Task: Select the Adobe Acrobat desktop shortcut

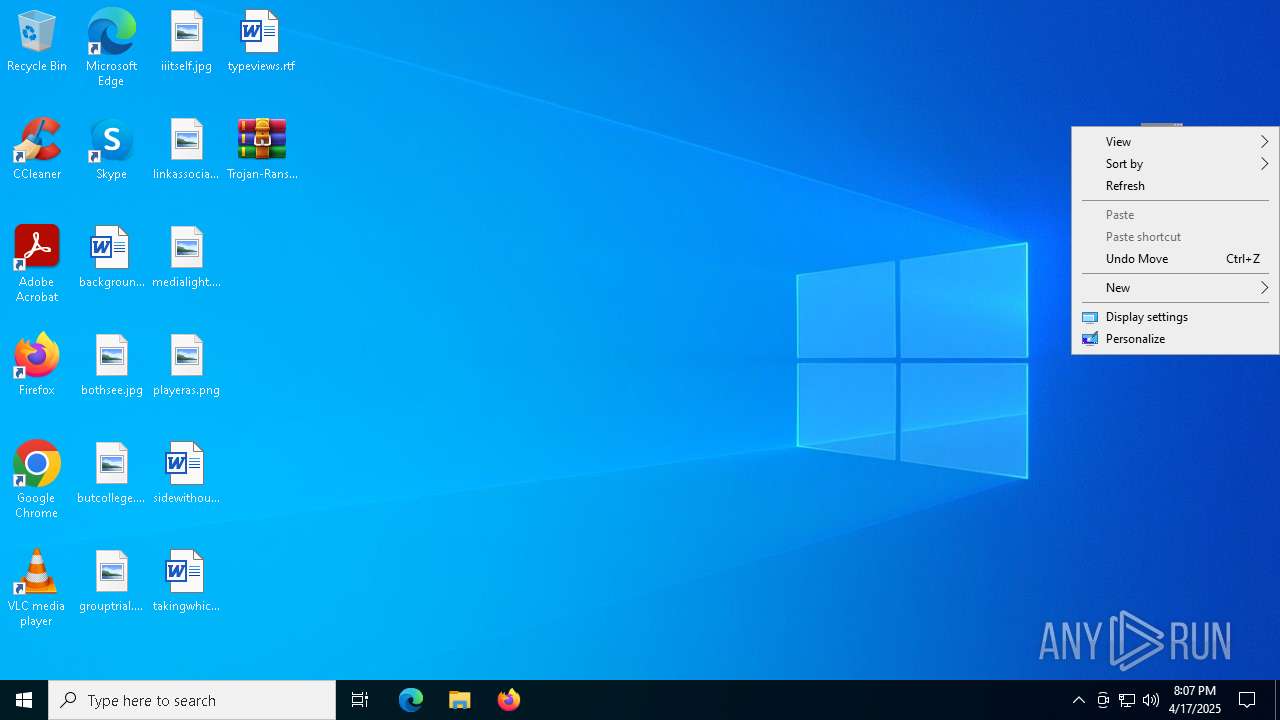Action: [37, 264]
